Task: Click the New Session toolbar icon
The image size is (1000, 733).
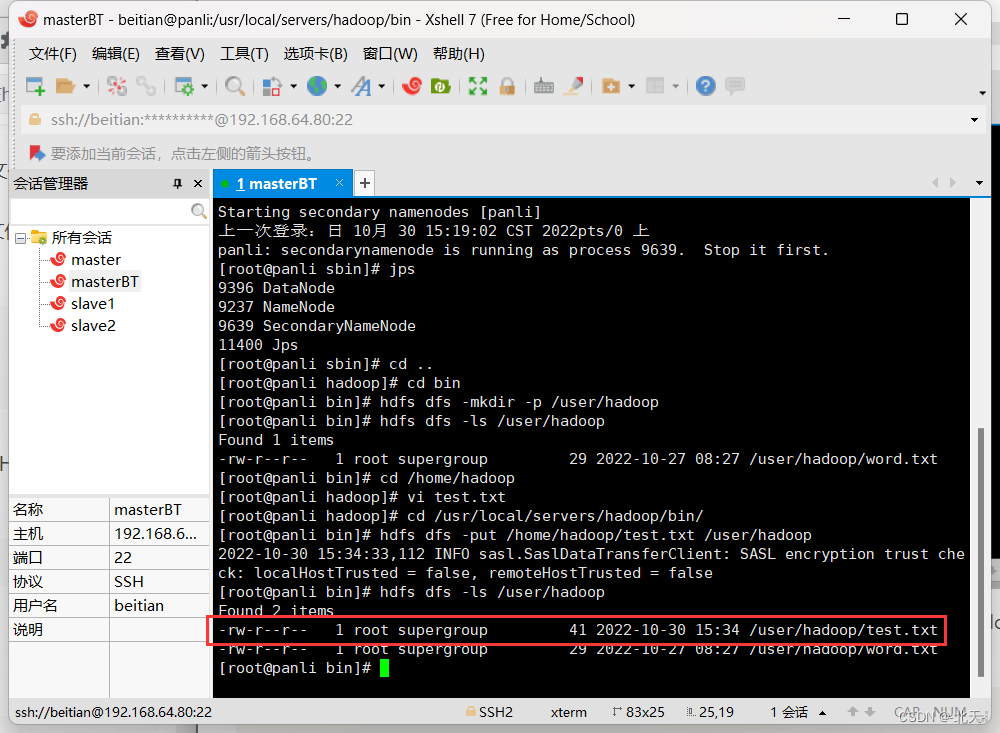Action: 35,85
